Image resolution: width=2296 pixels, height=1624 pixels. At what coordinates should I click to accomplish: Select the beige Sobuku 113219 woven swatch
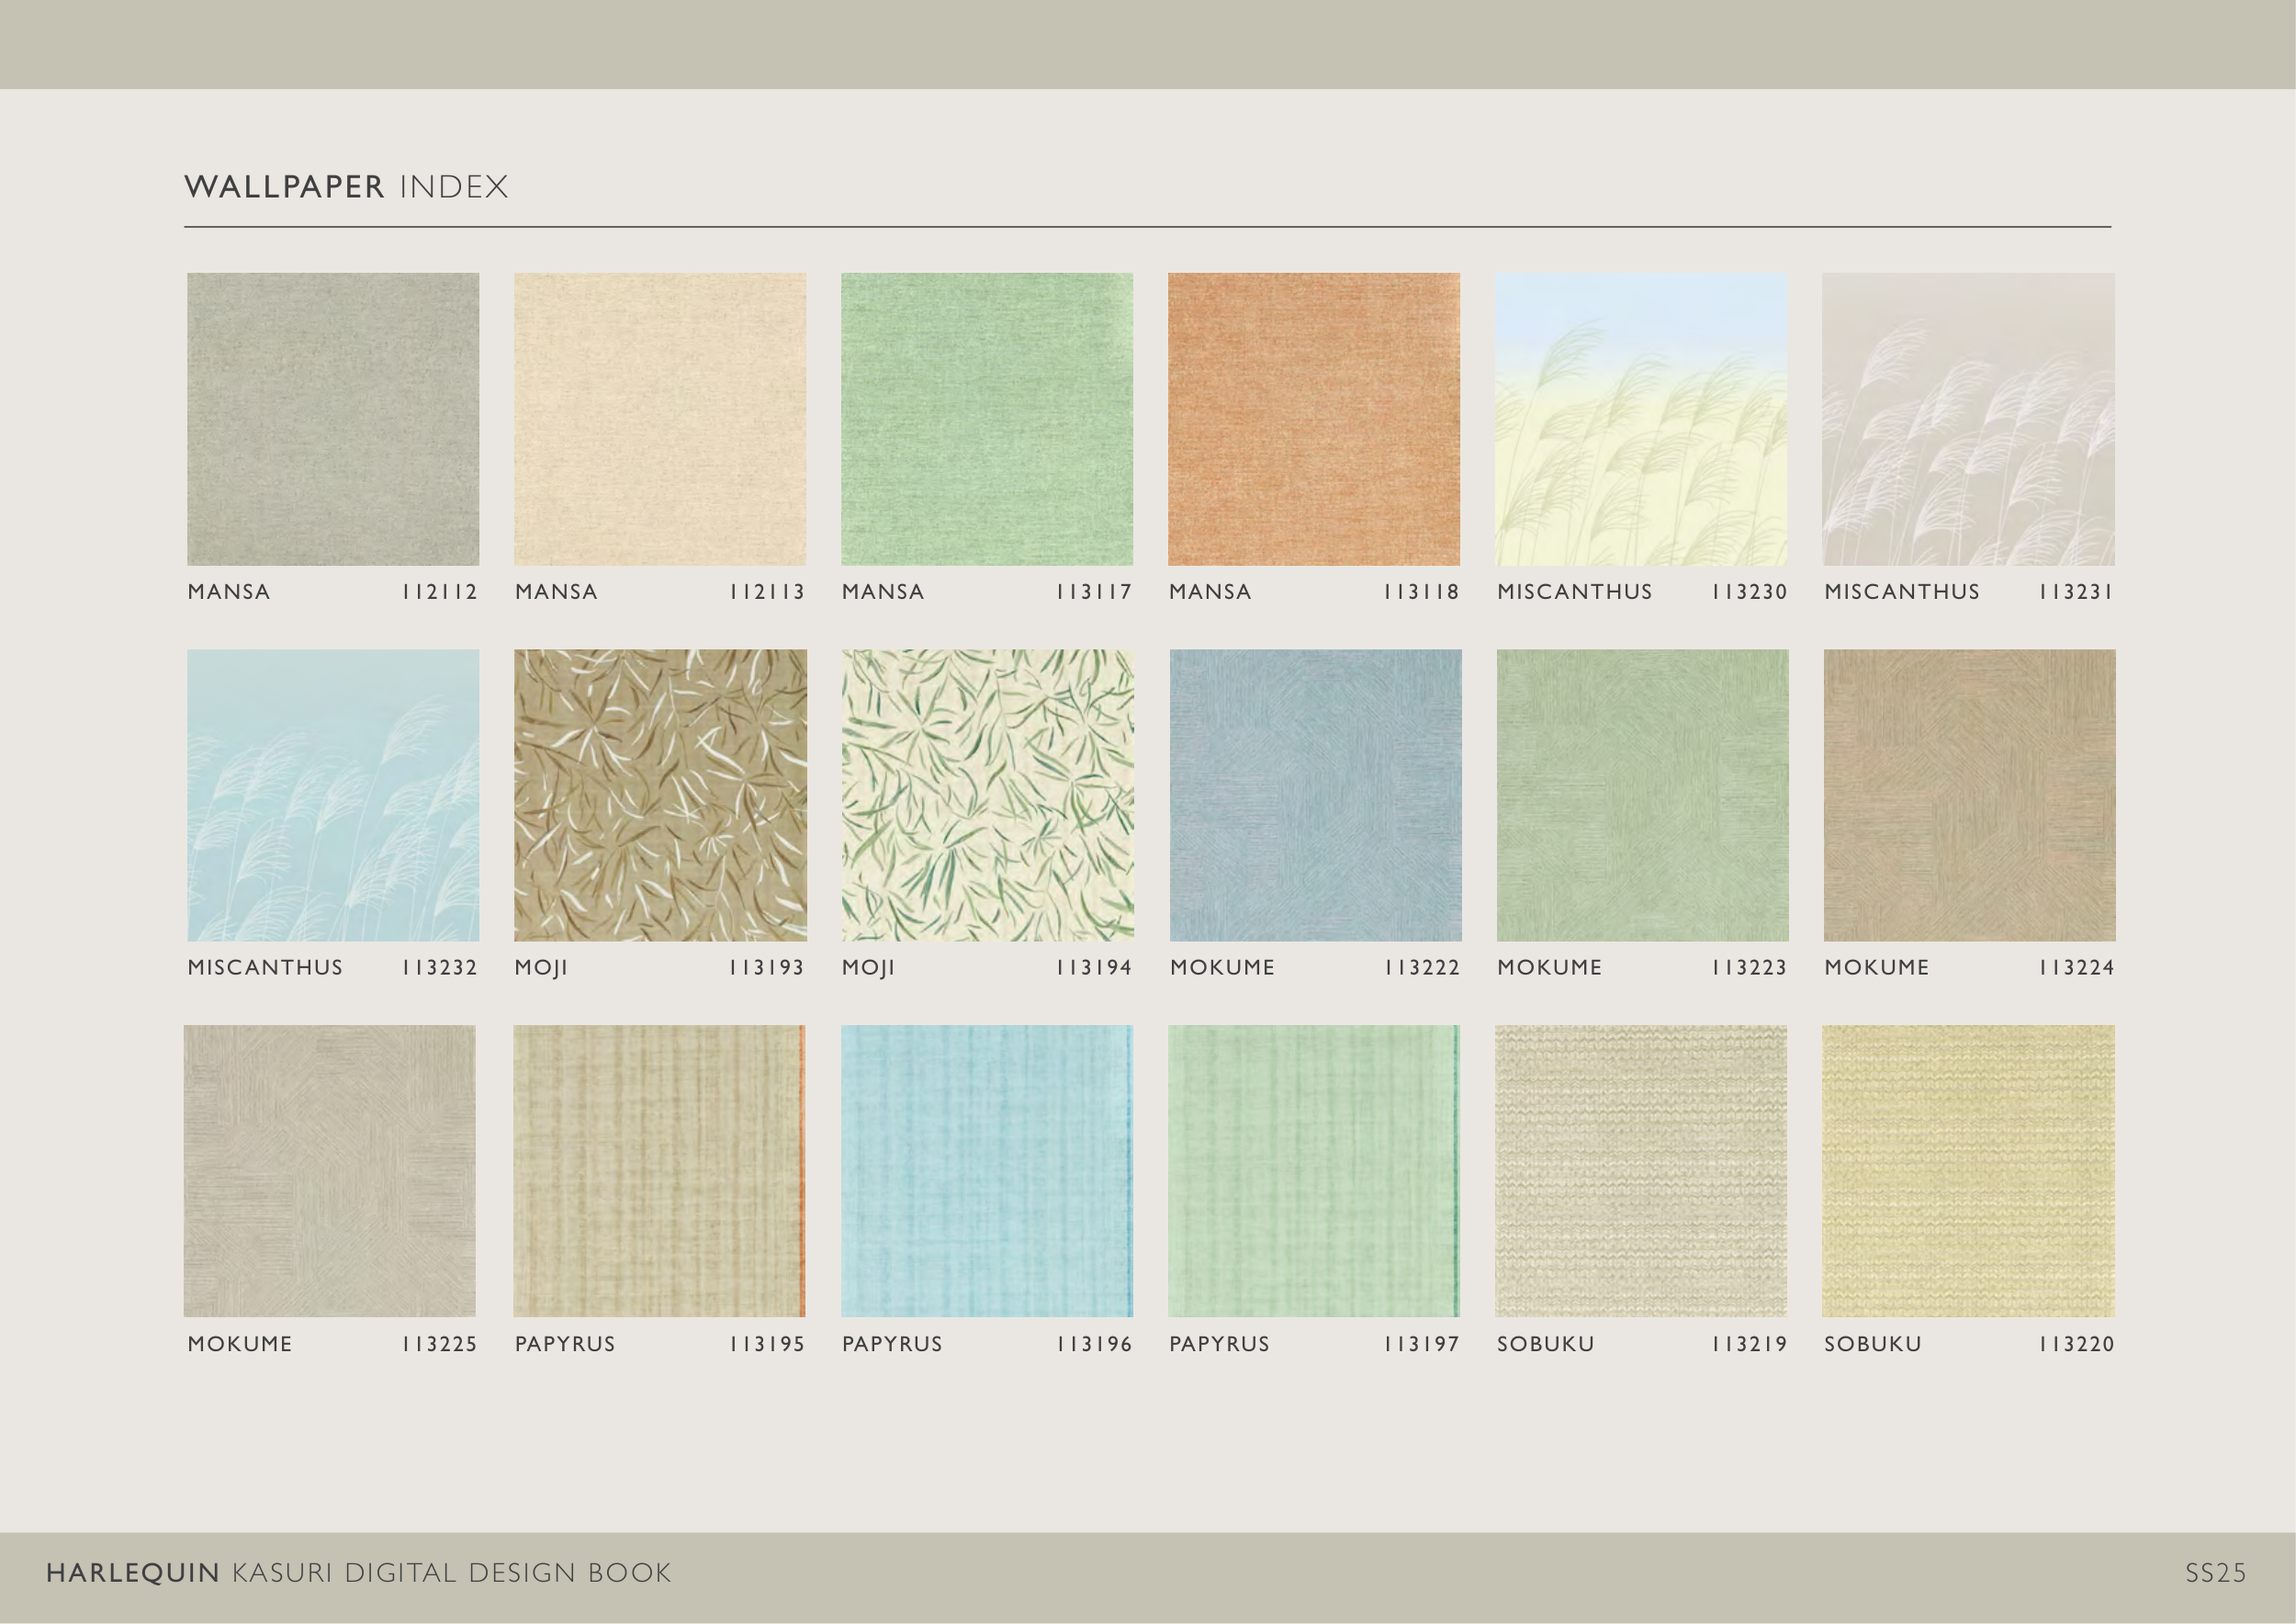pos(1641,1171)
